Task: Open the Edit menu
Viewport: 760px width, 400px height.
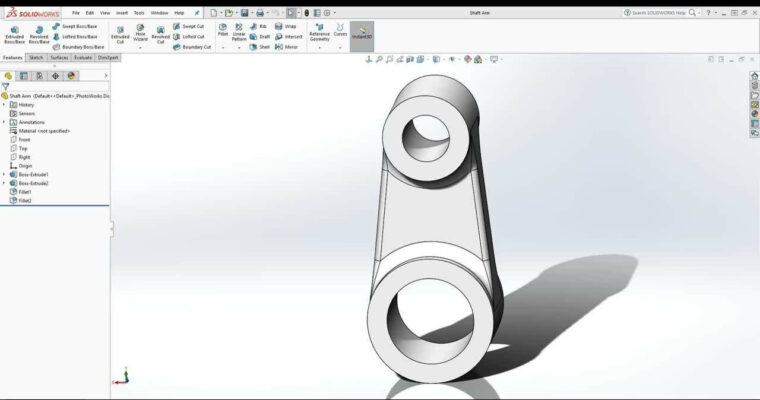Action: point(90,13)
